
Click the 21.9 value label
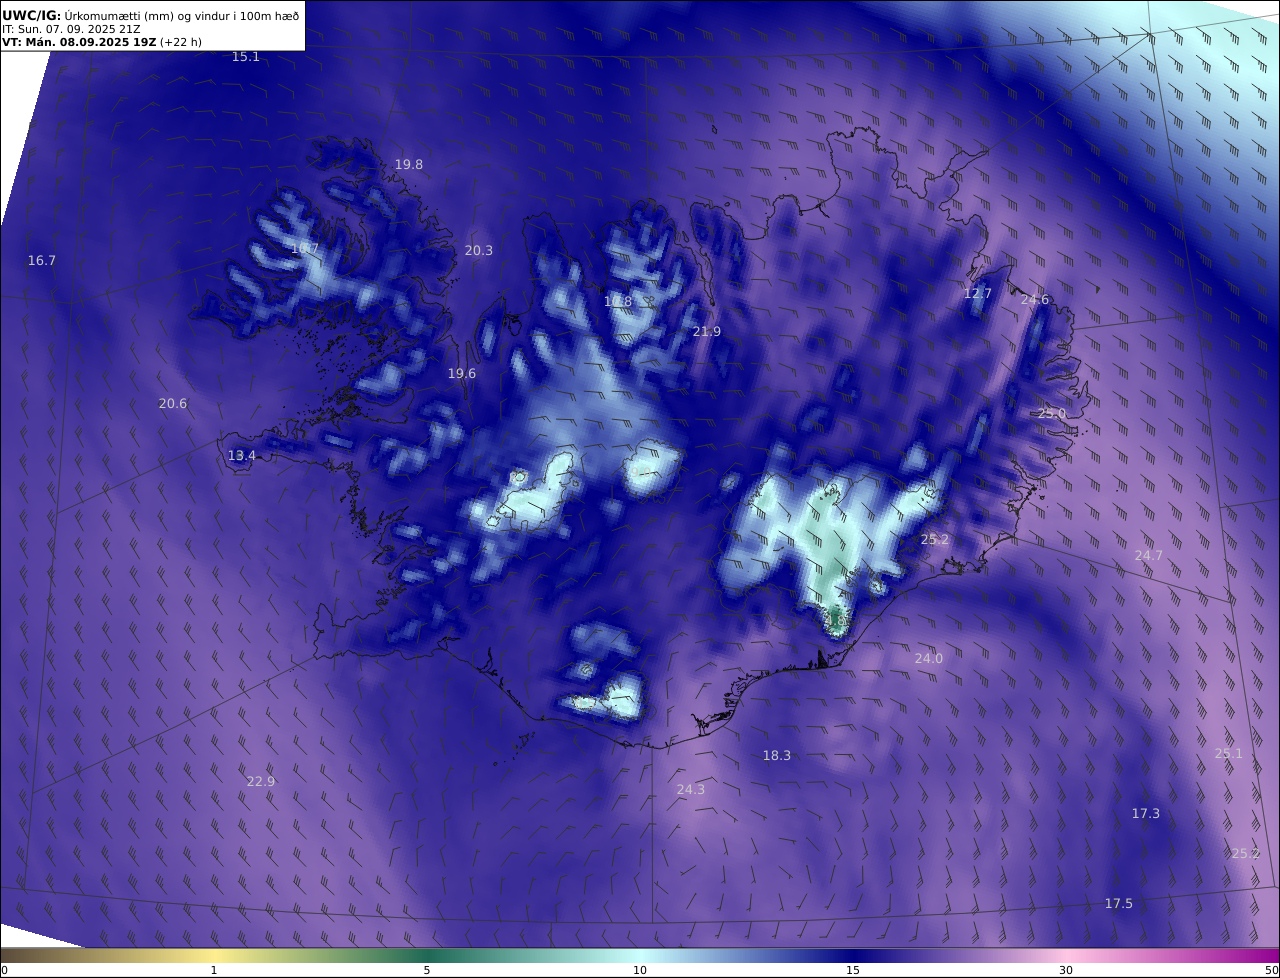[707, 331]
